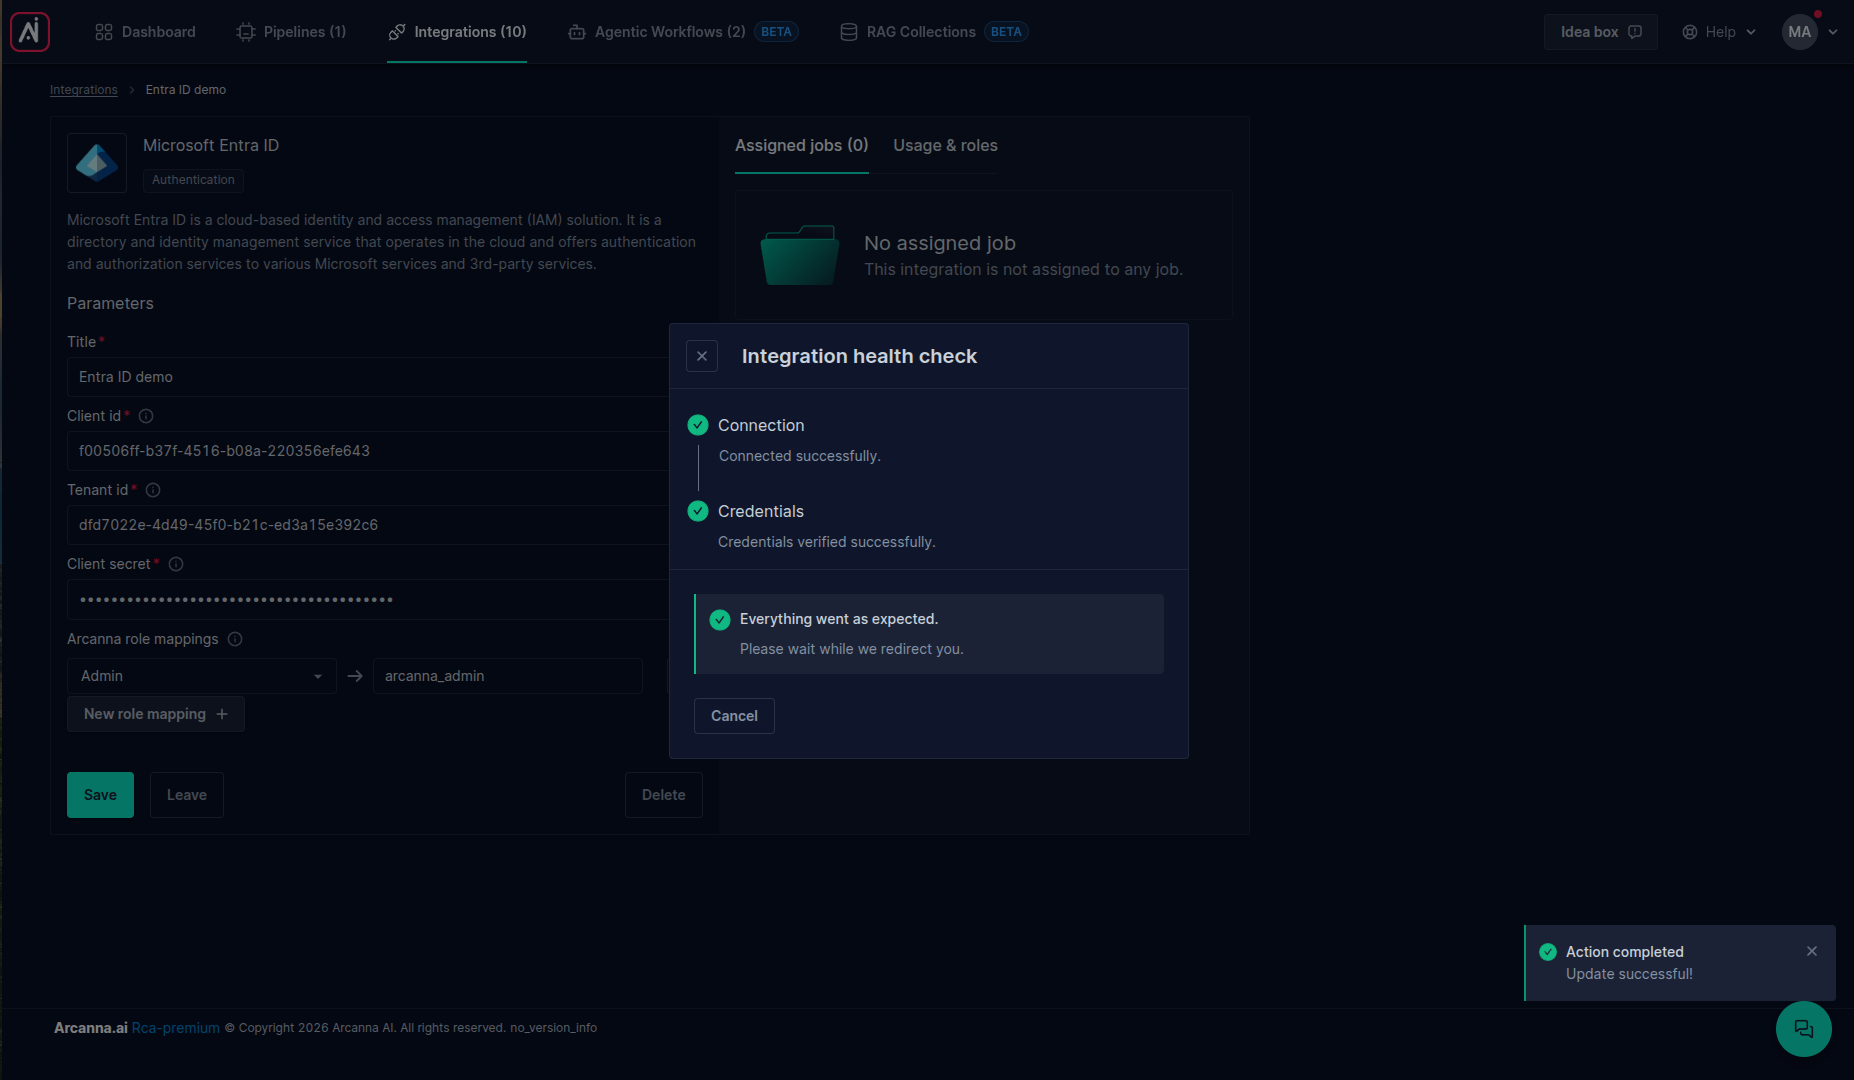Screen dimensions: 1854x1080
Task: Click 'Please wait while we redirect you.' text
Action: [x=852, y=649]
